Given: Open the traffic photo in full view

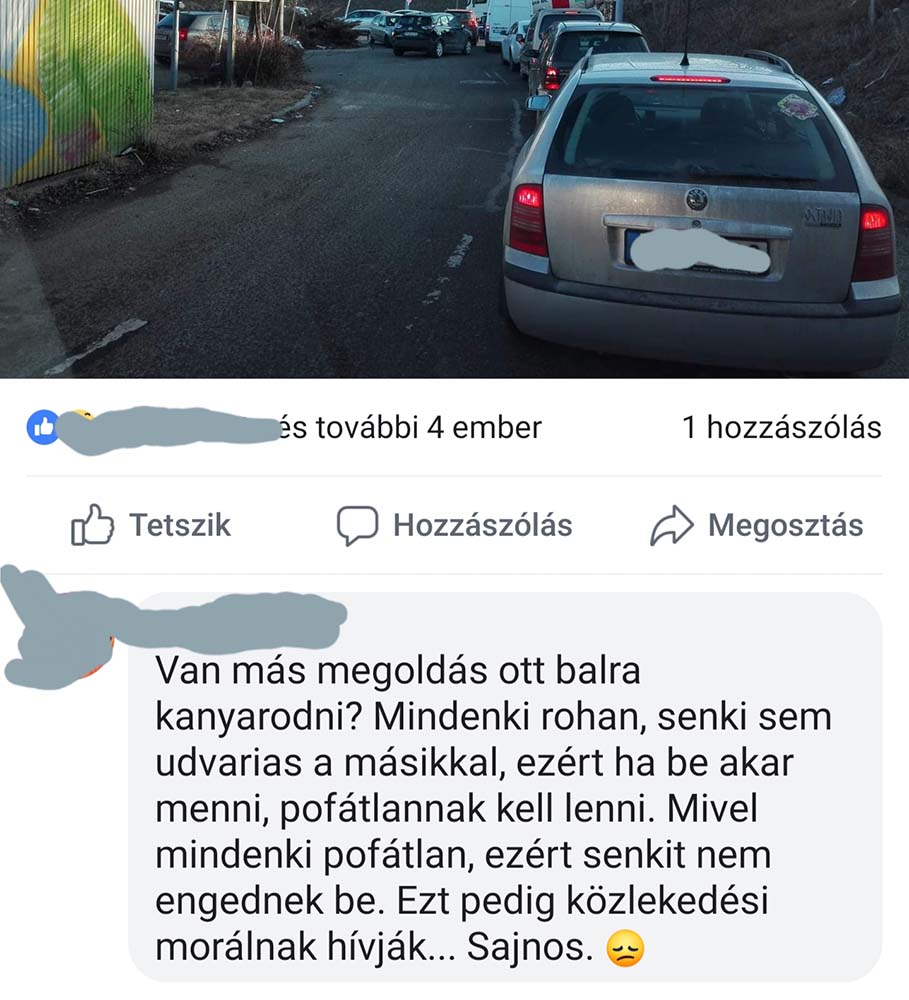Looking at the screenshot, I should click(x=454, y=189).
